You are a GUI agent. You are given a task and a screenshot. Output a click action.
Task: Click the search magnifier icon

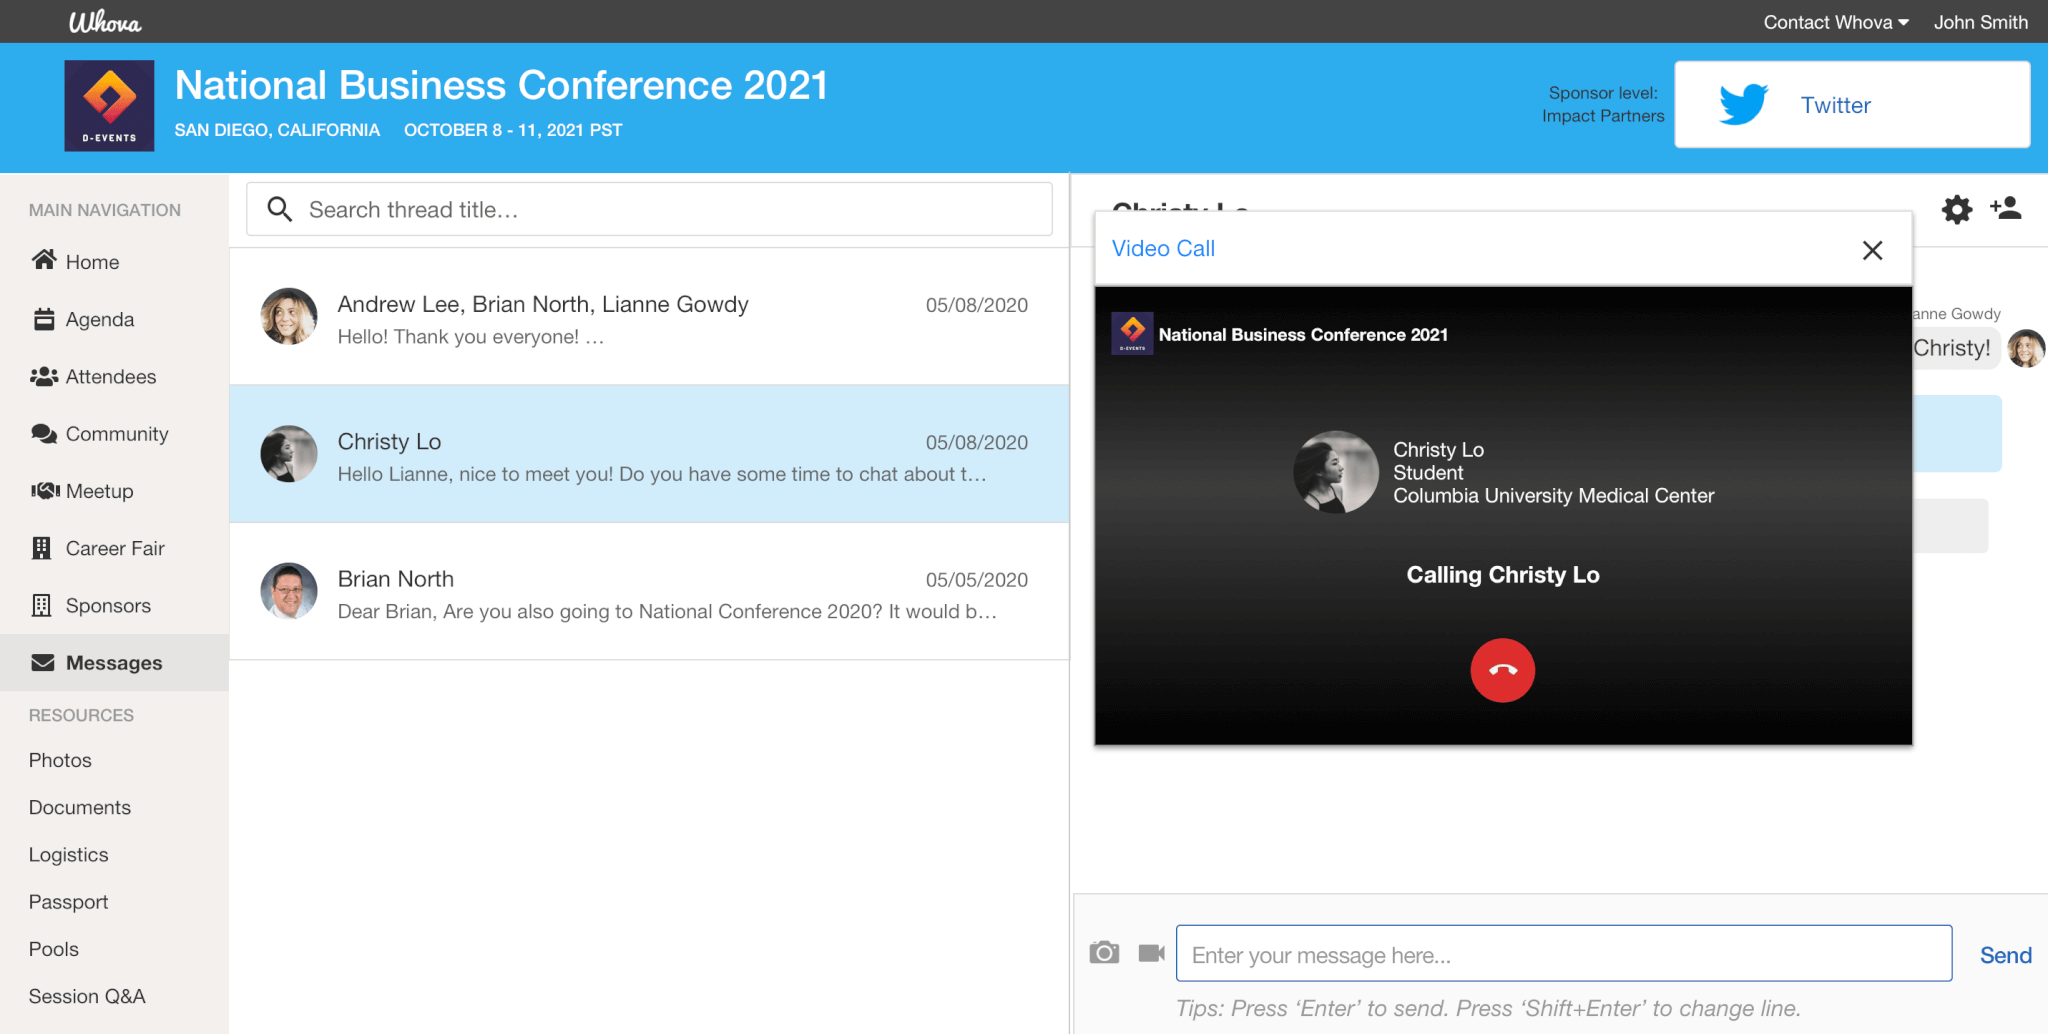[280, 209]
